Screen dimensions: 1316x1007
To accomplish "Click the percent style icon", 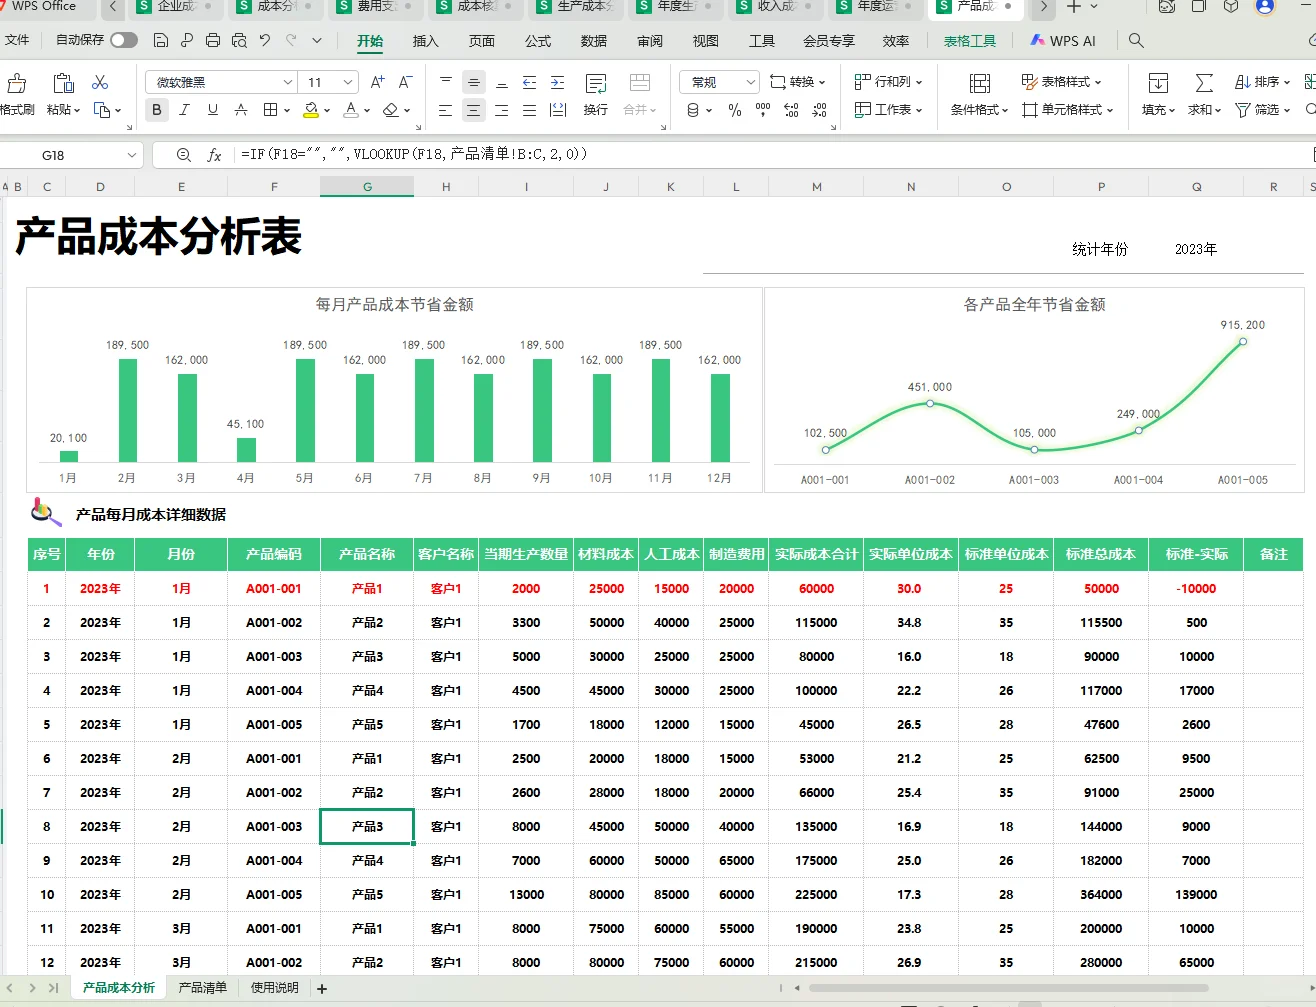I will point(735,112).
